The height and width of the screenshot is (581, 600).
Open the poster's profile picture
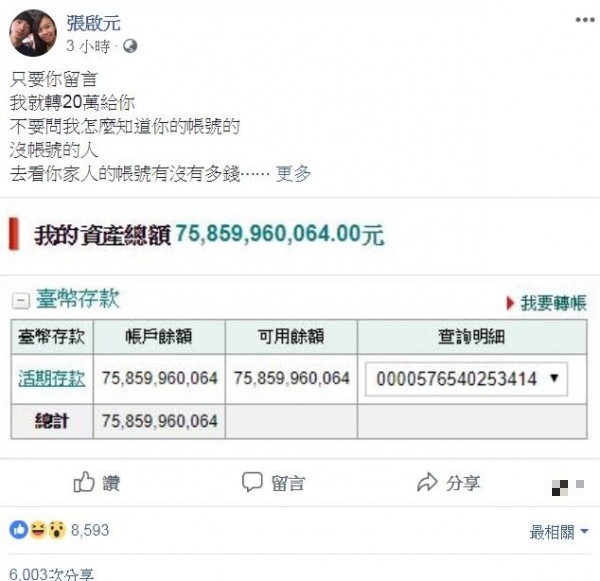point(33,33)
